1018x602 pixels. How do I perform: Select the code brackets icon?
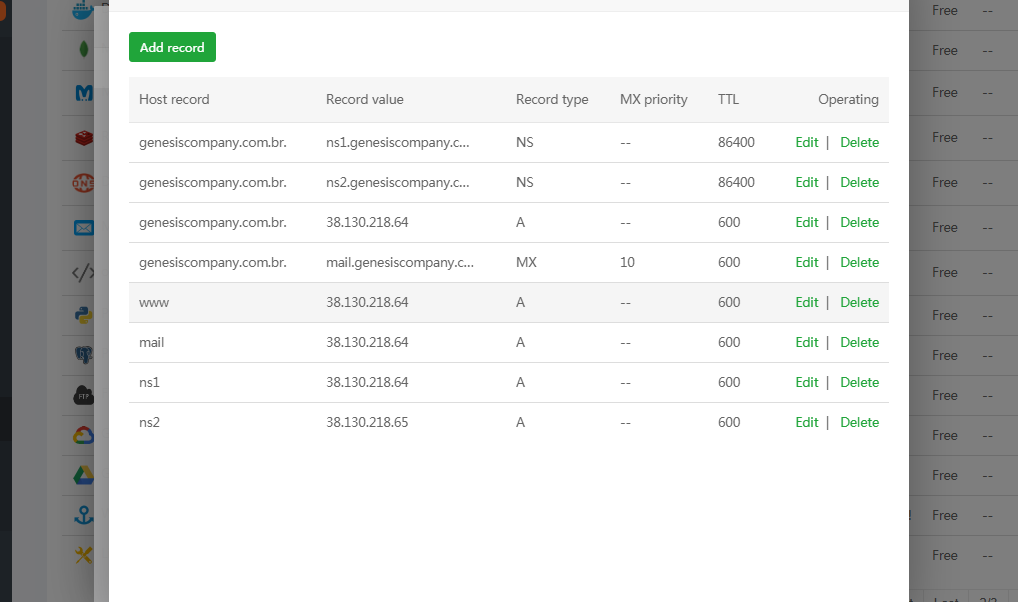point(84,272)
